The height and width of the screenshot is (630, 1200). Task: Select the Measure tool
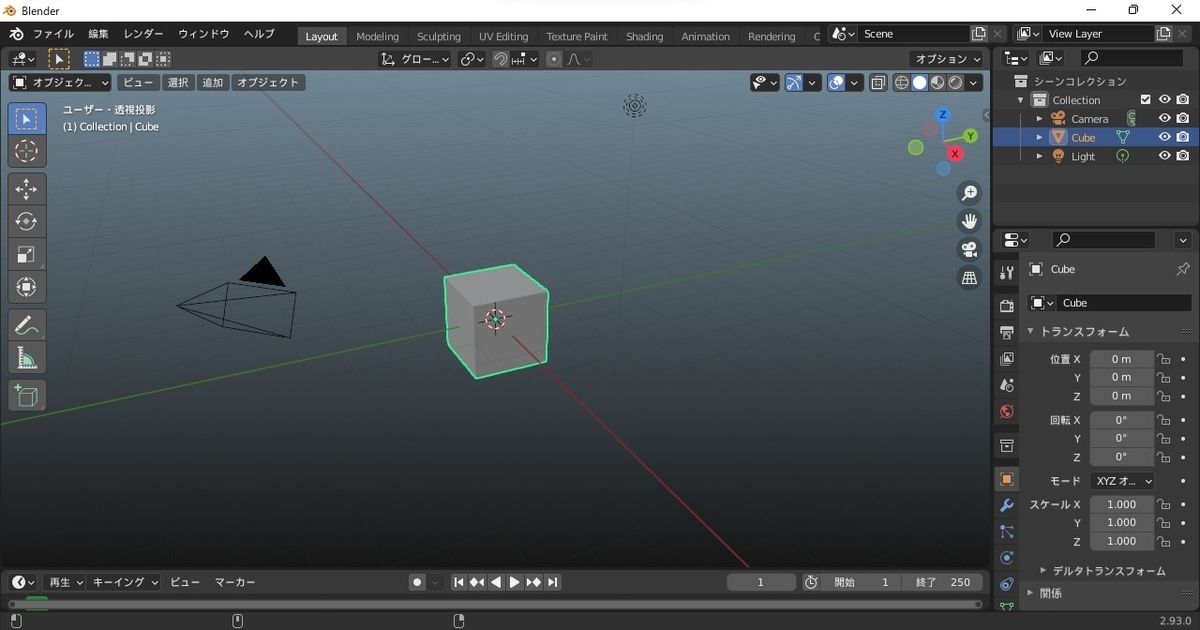(27, 358)
